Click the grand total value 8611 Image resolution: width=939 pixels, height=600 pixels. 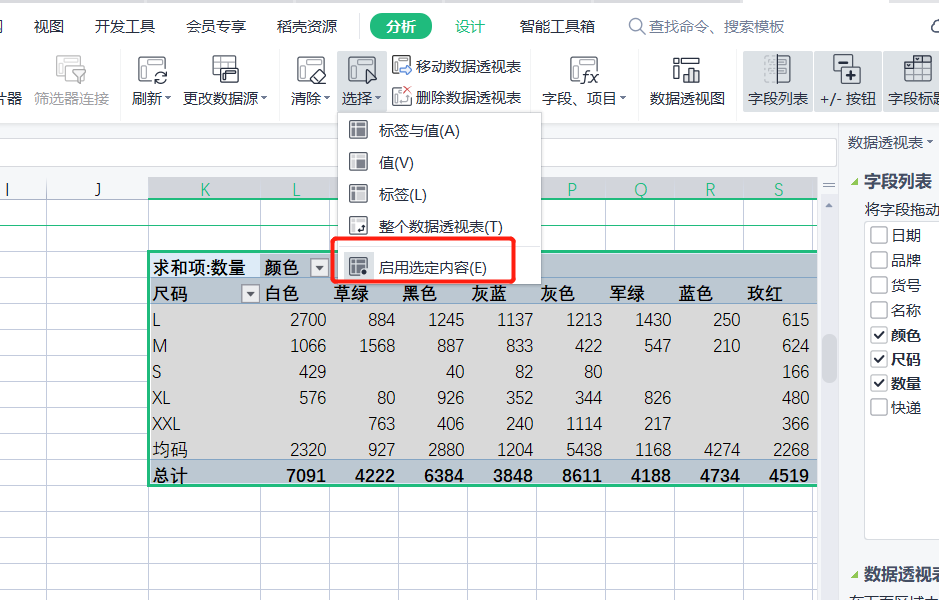coord(581,475)
